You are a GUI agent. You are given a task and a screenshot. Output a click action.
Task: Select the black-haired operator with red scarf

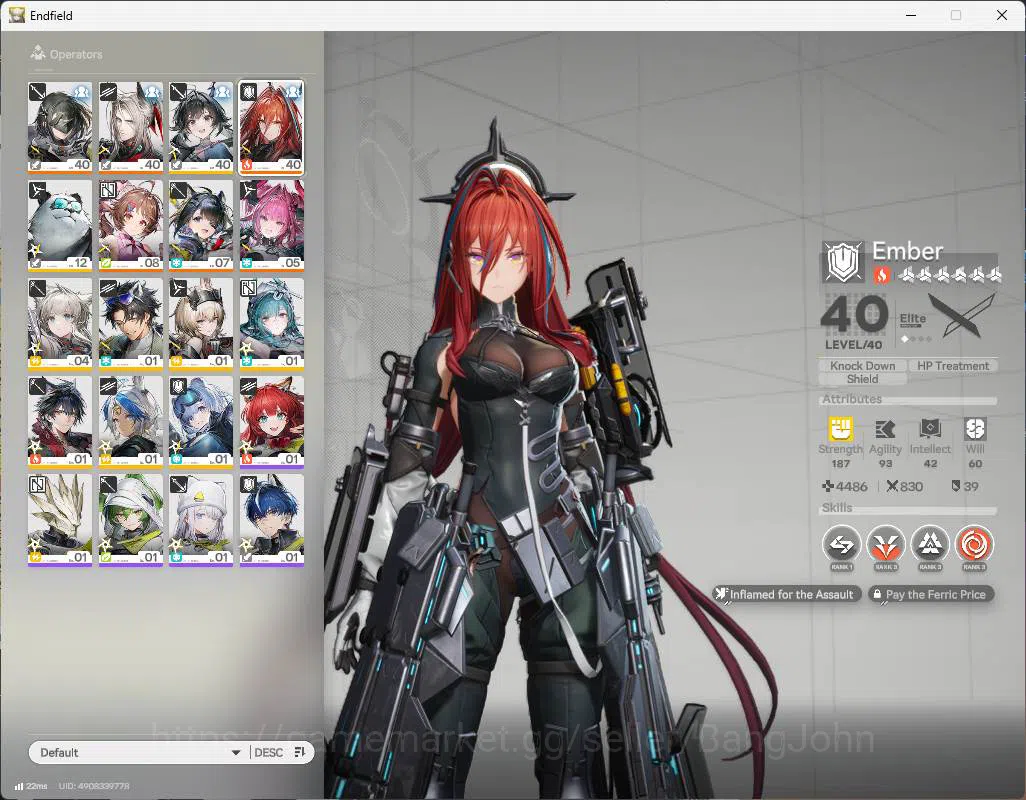tap(60, 422)
